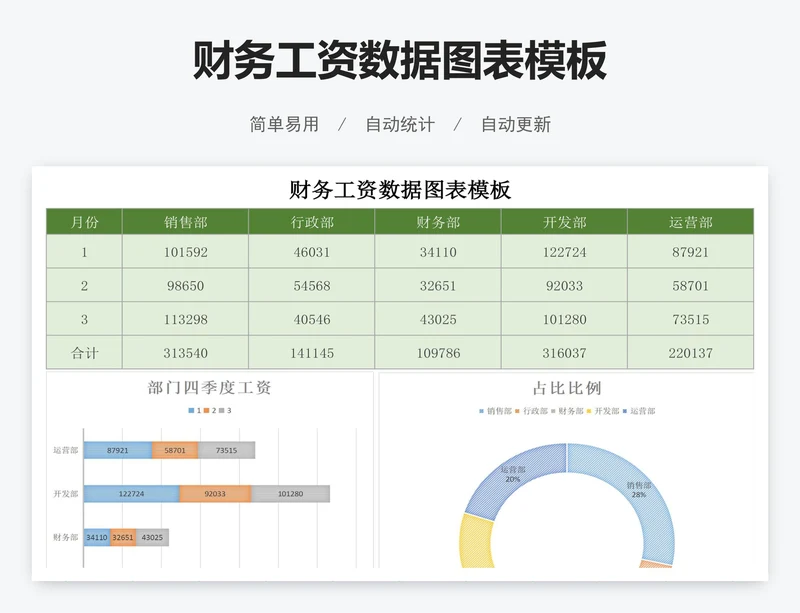The height and width of the screenshot is (613, 800).
Task: Click the cell containing 40546
Action: pyautogui.click(x=312, y=319)
